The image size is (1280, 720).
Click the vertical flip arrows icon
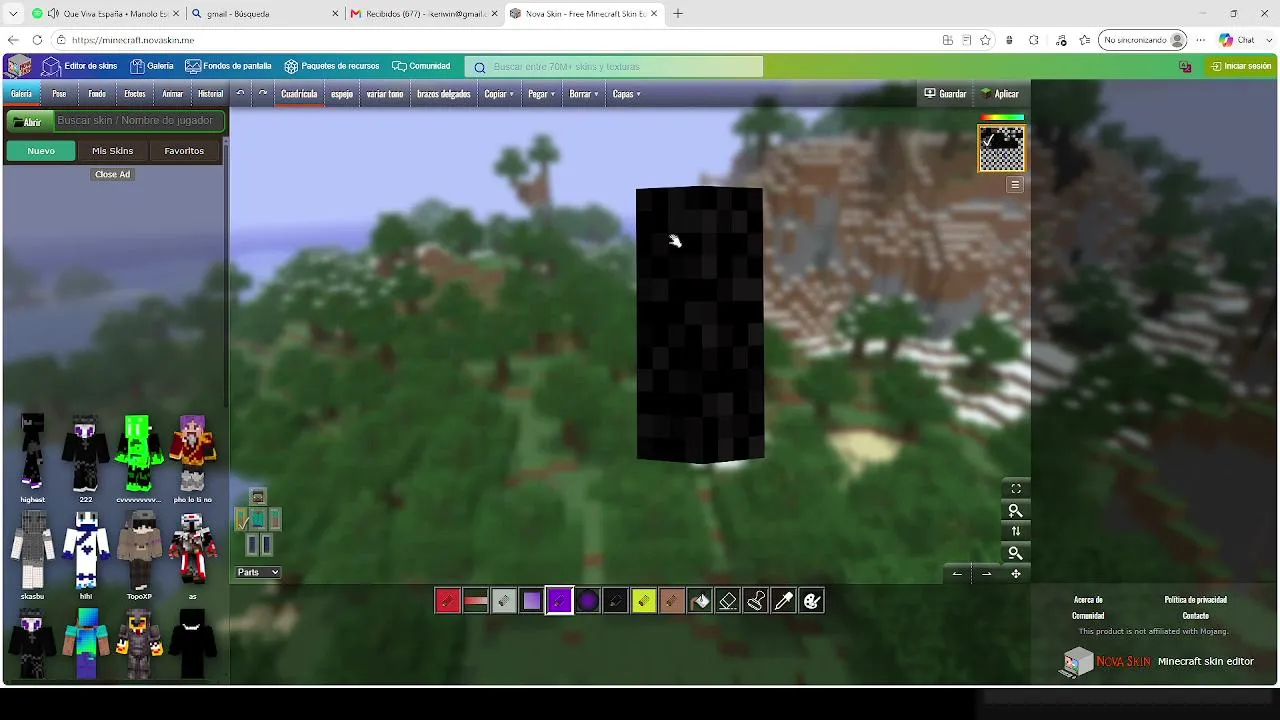coord(1016,532)
